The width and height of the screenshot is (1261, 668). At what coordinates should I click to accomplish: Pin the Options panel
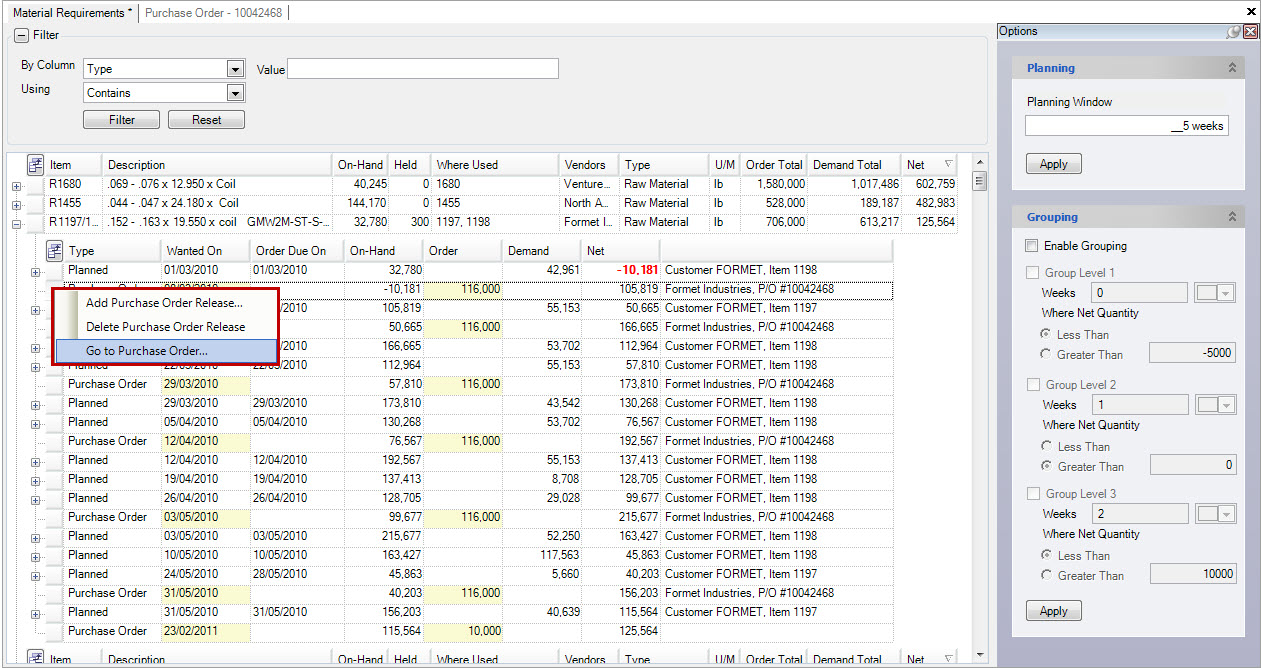1234,32
